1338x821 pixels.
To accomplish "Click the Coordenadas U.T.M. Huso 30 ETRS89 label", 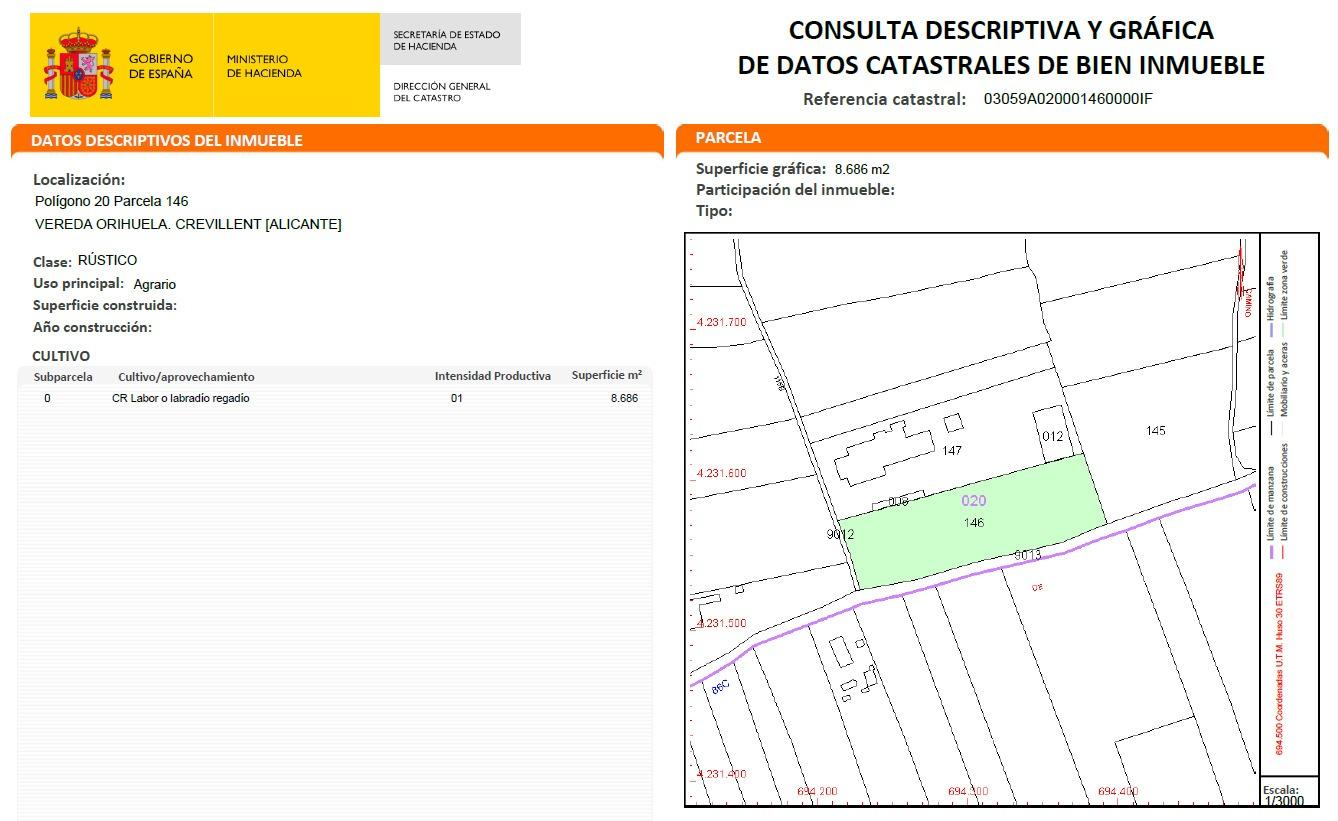I will pos(1279,664).
